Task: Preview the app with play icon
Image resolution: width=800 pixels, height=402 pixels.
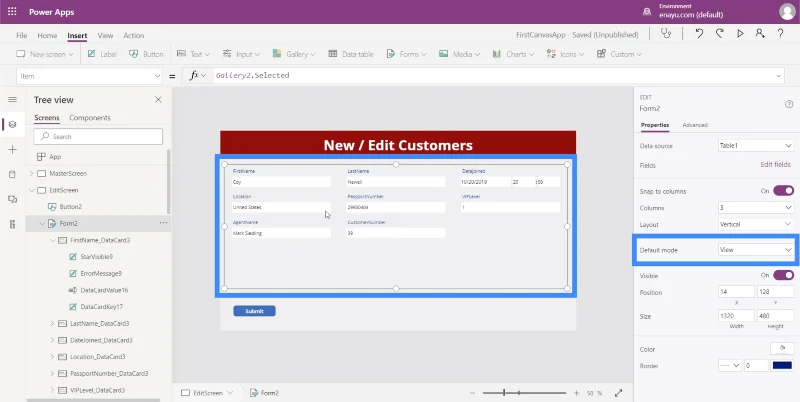Action: click(740, 34)
